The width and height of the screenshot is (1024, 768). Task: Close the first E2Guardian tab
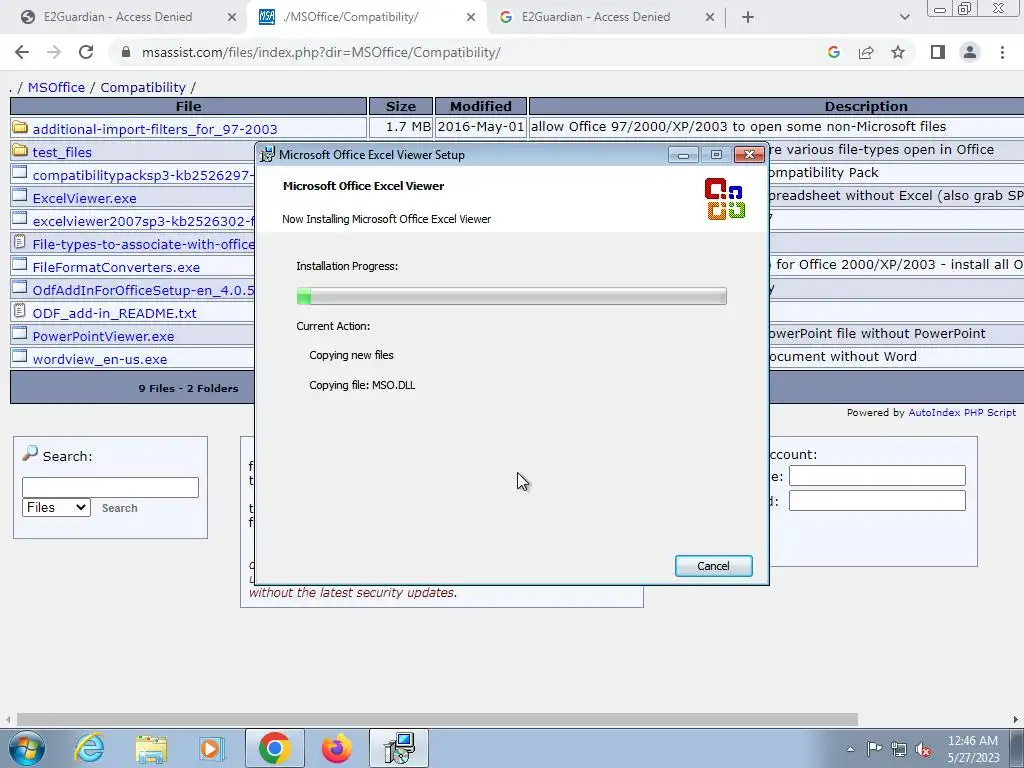click(x=232, y=17)
